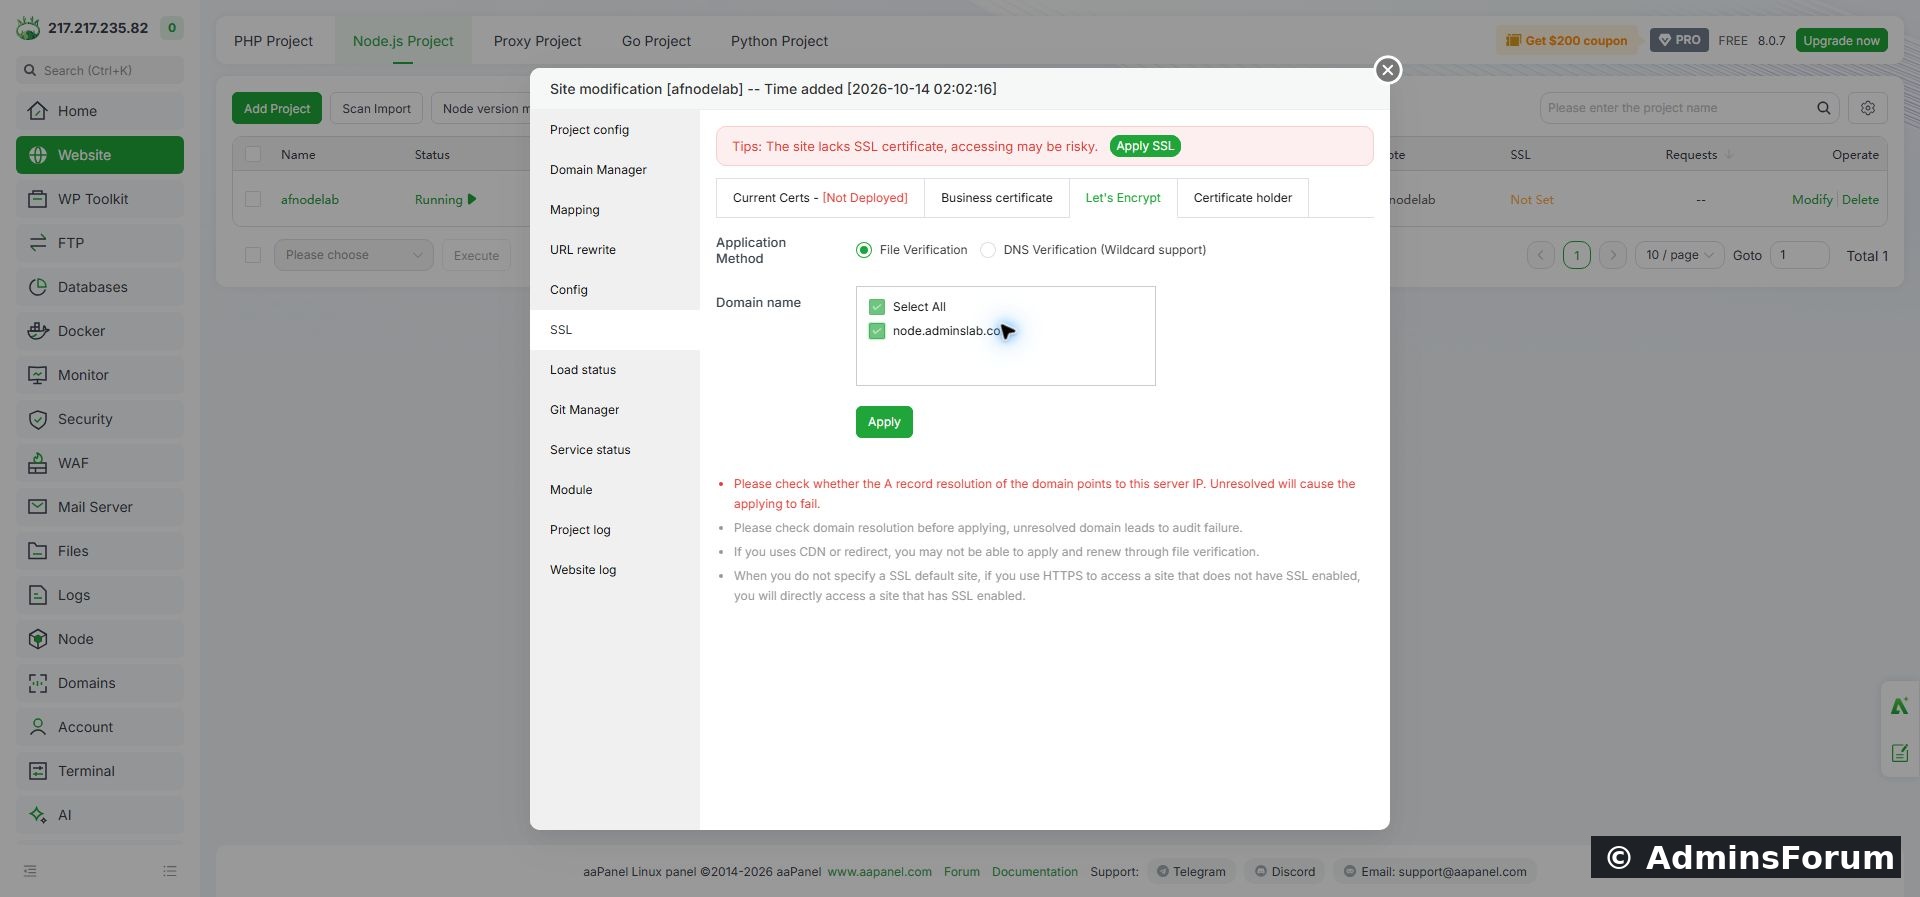Viewport: 1920px width, 897px height.
Task: Tick the table header select-all checkbox
Action: tap(253, 154)
